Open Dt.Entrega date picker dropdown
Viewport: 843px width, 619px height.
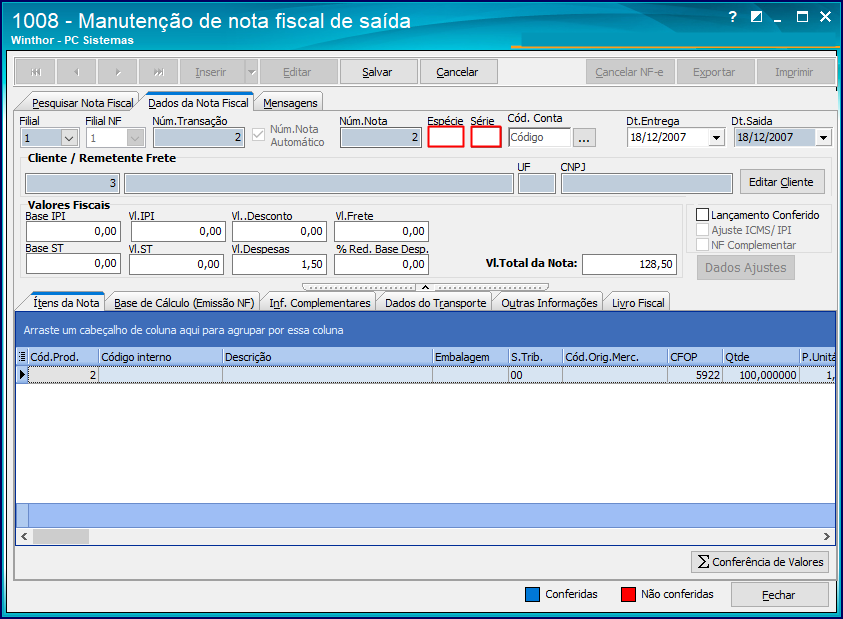(716, 138)
